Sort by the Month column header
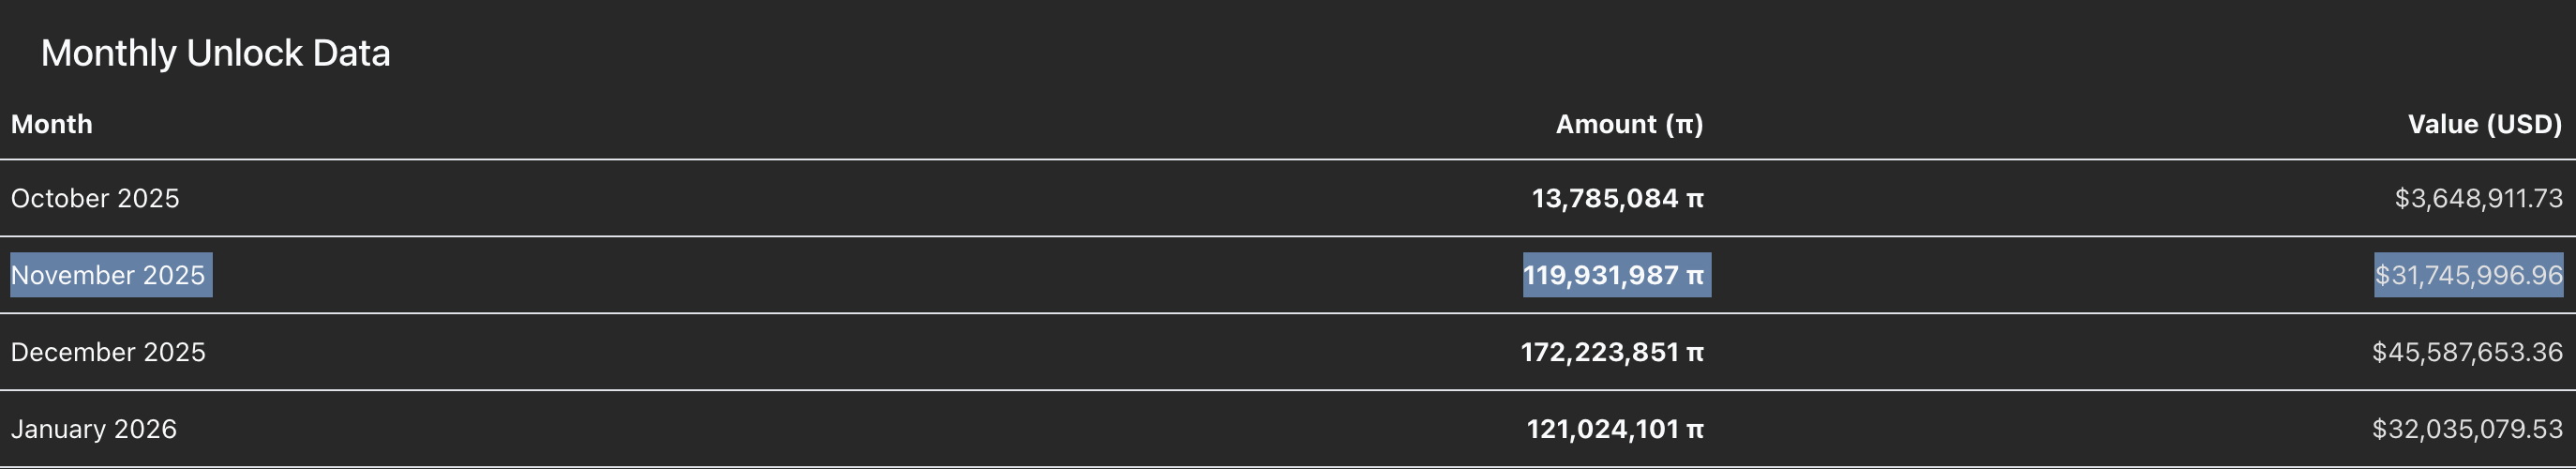Screen dimensions: 2576x469 [x=52, y=124]
